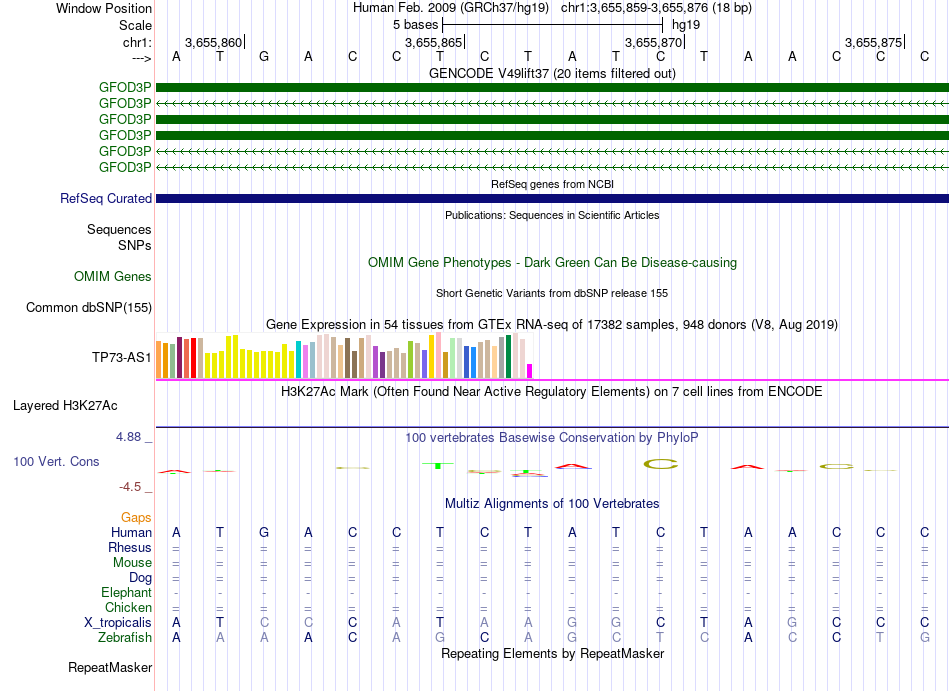The height and width of the screenshot is (691, 950).
Task: Select the RepeatMasker track label
Action: pos(110,667)
